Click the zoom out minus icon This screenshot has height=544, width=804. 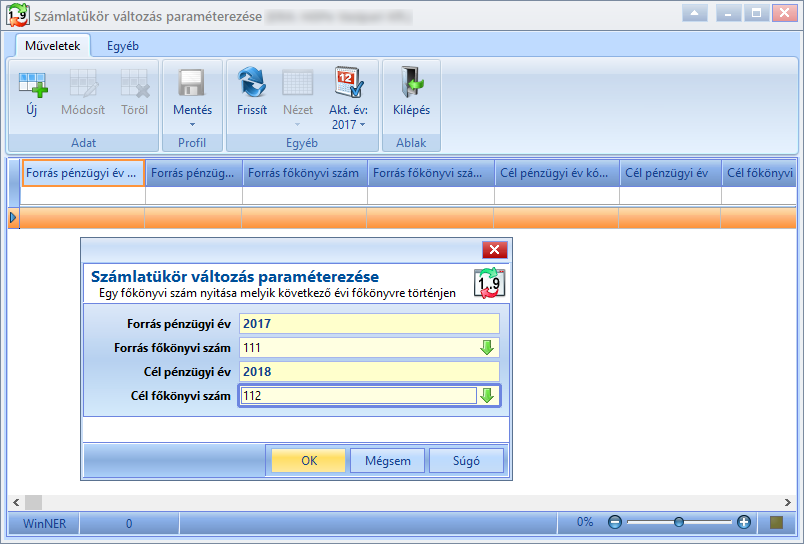pos(614,522)
